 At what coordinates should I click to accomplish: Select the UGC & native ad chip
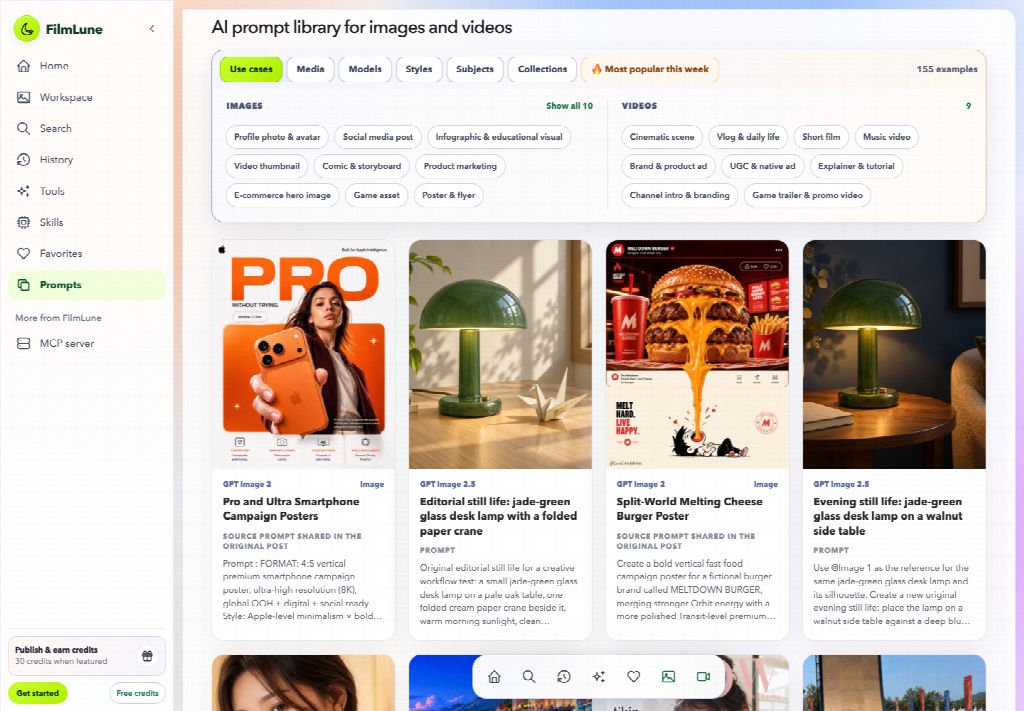point(762,166)
